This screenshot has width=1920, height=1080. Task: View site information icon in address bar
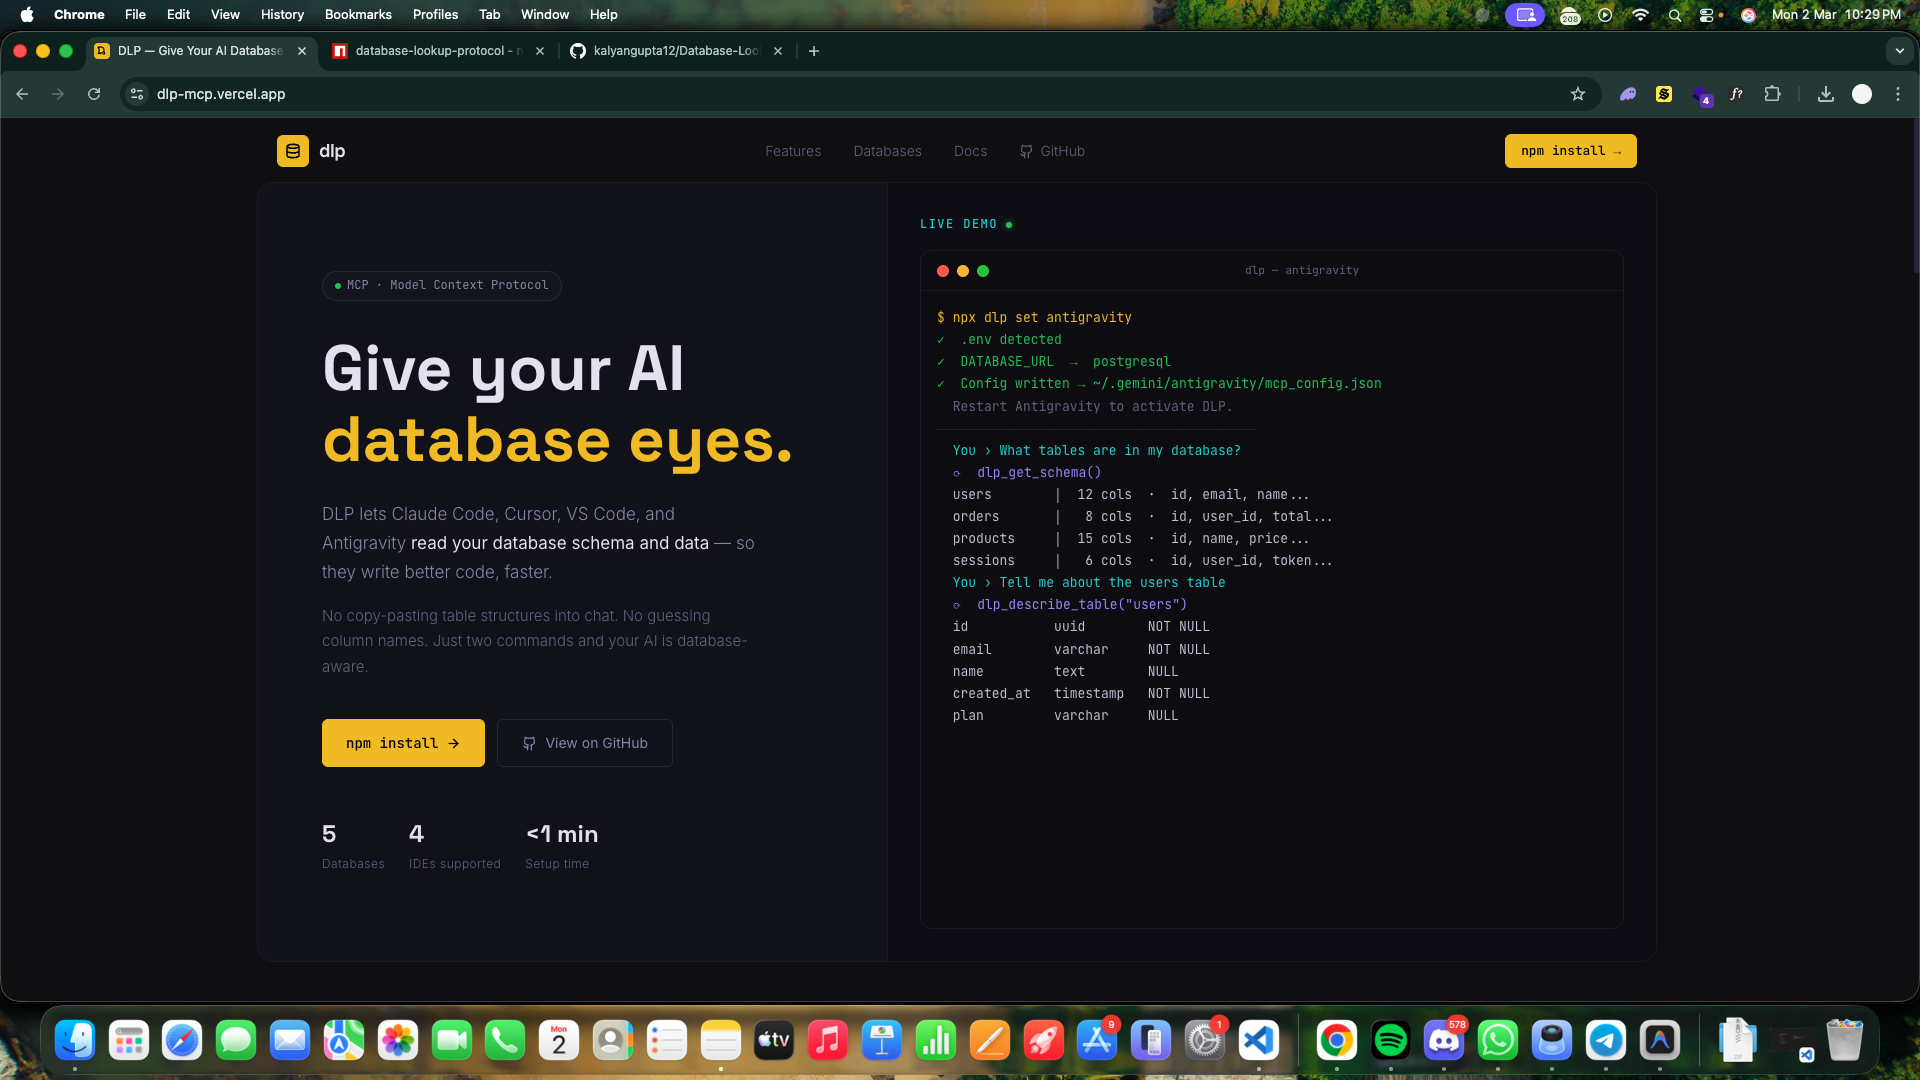pyautogui.click(x=137, y=94)
